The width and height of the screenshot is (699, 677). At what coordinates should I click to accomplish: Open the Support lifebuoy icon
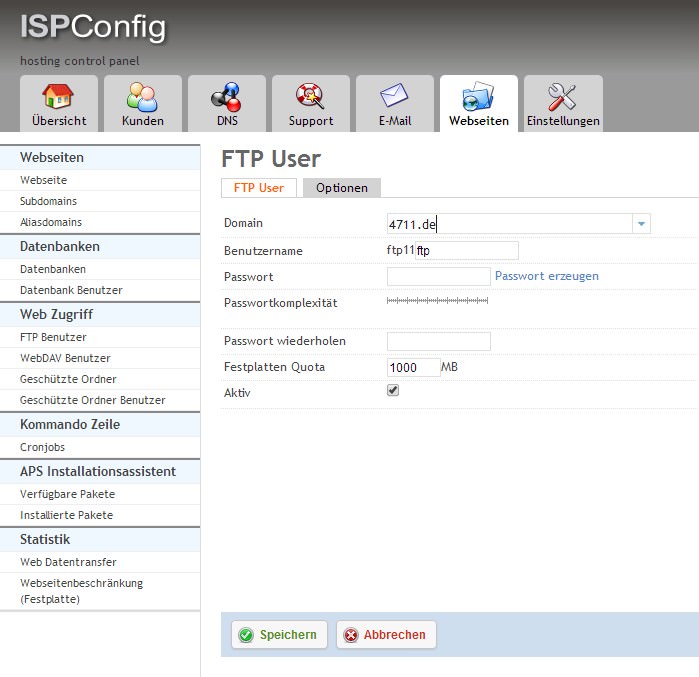[x=310, y=98]
